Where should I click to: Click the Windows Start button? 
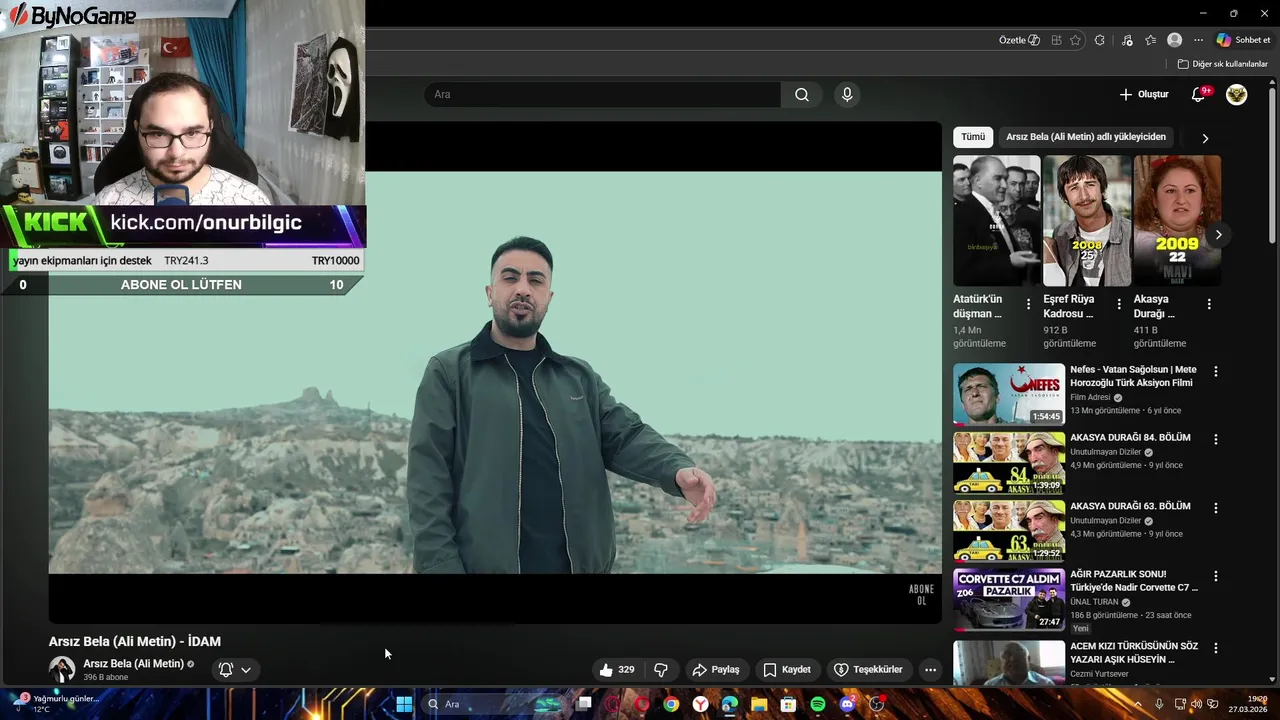coord(404,704)
